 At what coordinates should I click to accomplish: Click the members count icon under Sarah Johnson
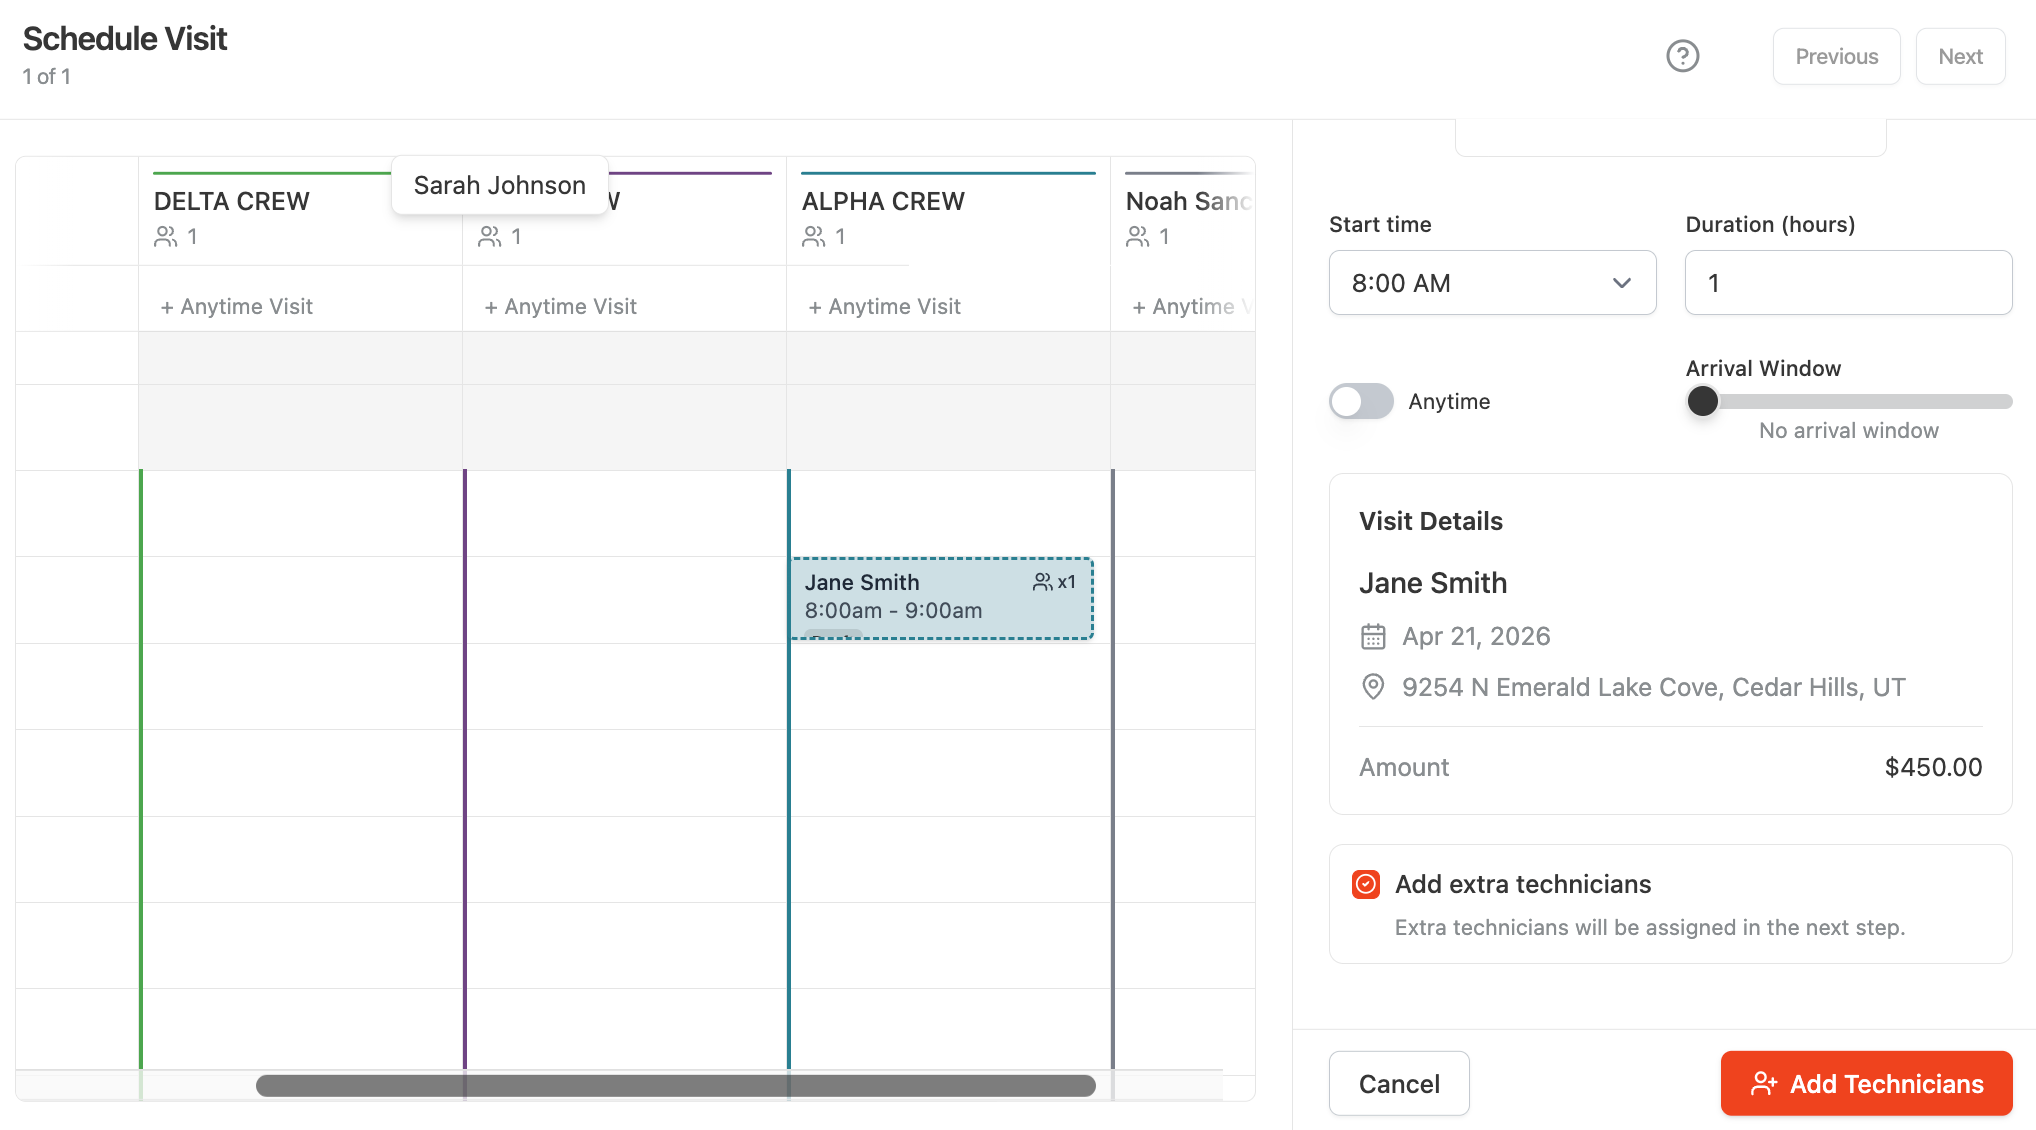pos(490,237)
